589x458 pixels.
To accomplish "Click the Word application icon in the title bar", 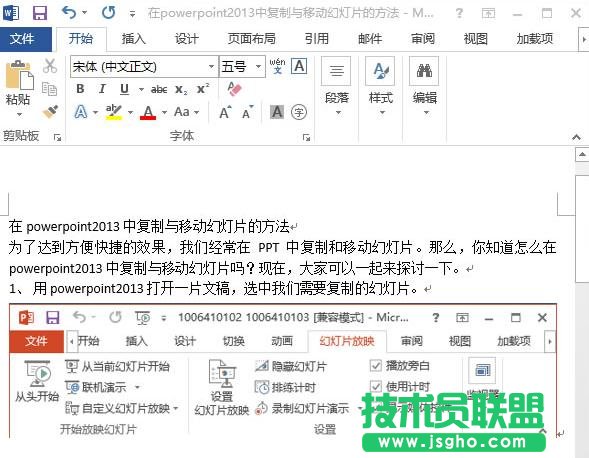I will pyautogui.click(x=11, y=13).
